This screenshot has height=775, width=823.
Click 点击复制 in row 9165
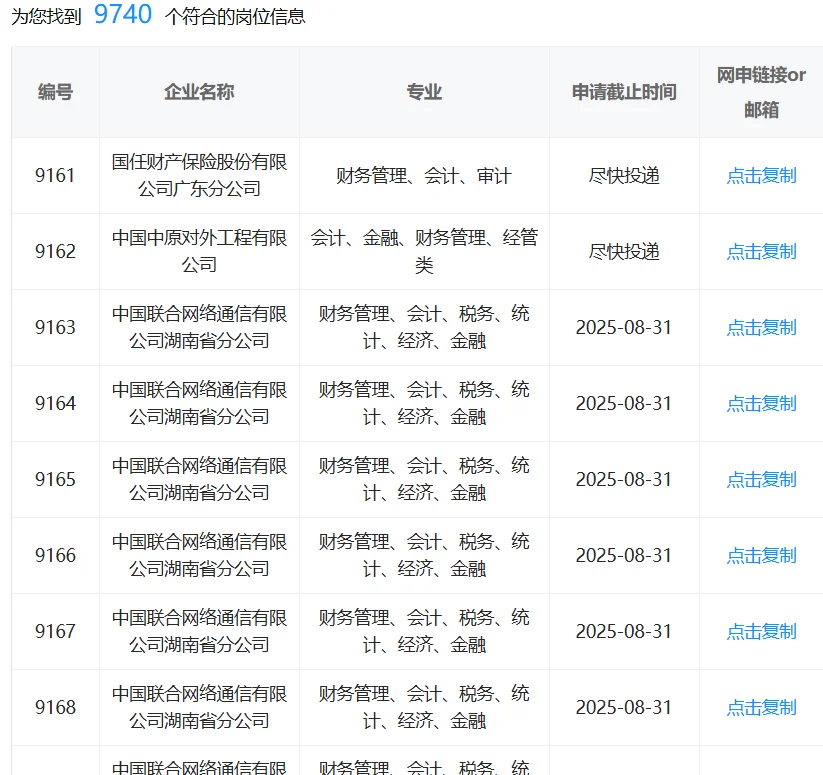point(761,479)
